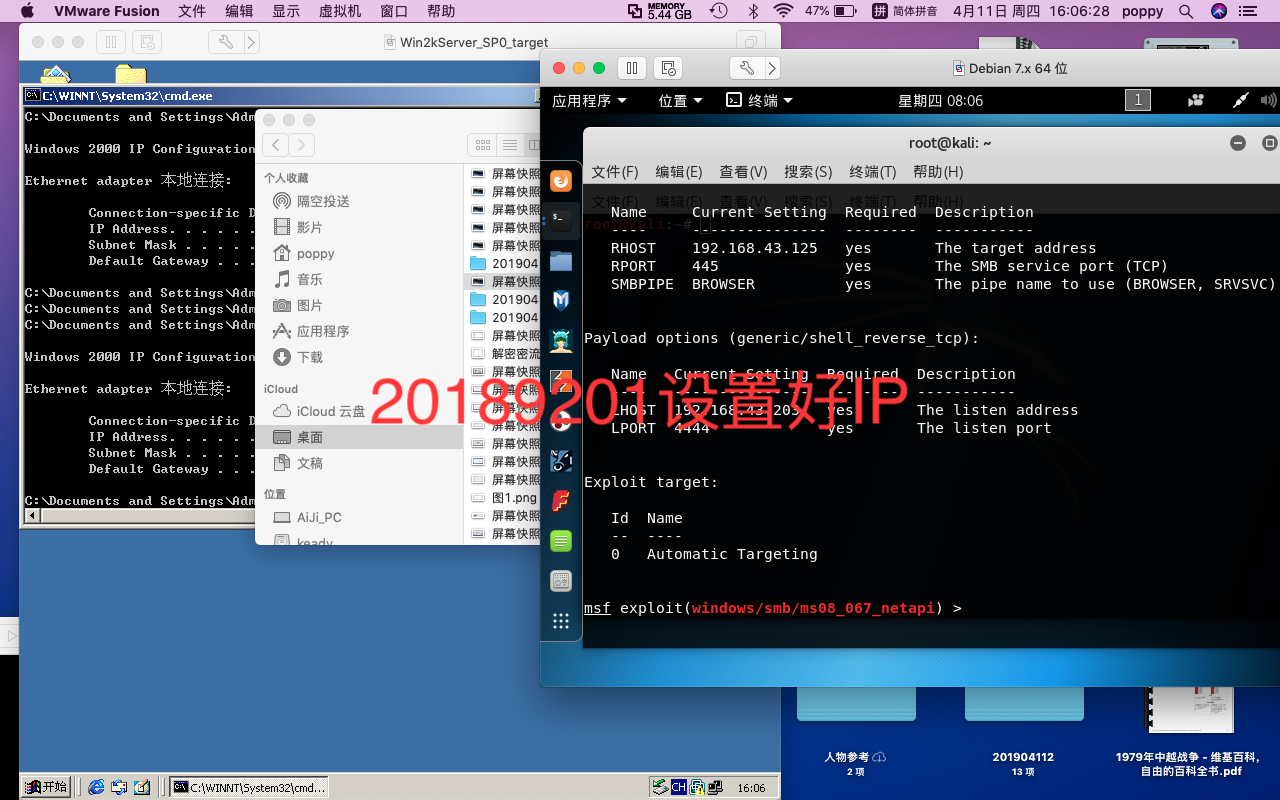Open the 简体拼音 input method menu
Screen dimensions: 1280x800
pyautogui.click(x=905, y=11)
